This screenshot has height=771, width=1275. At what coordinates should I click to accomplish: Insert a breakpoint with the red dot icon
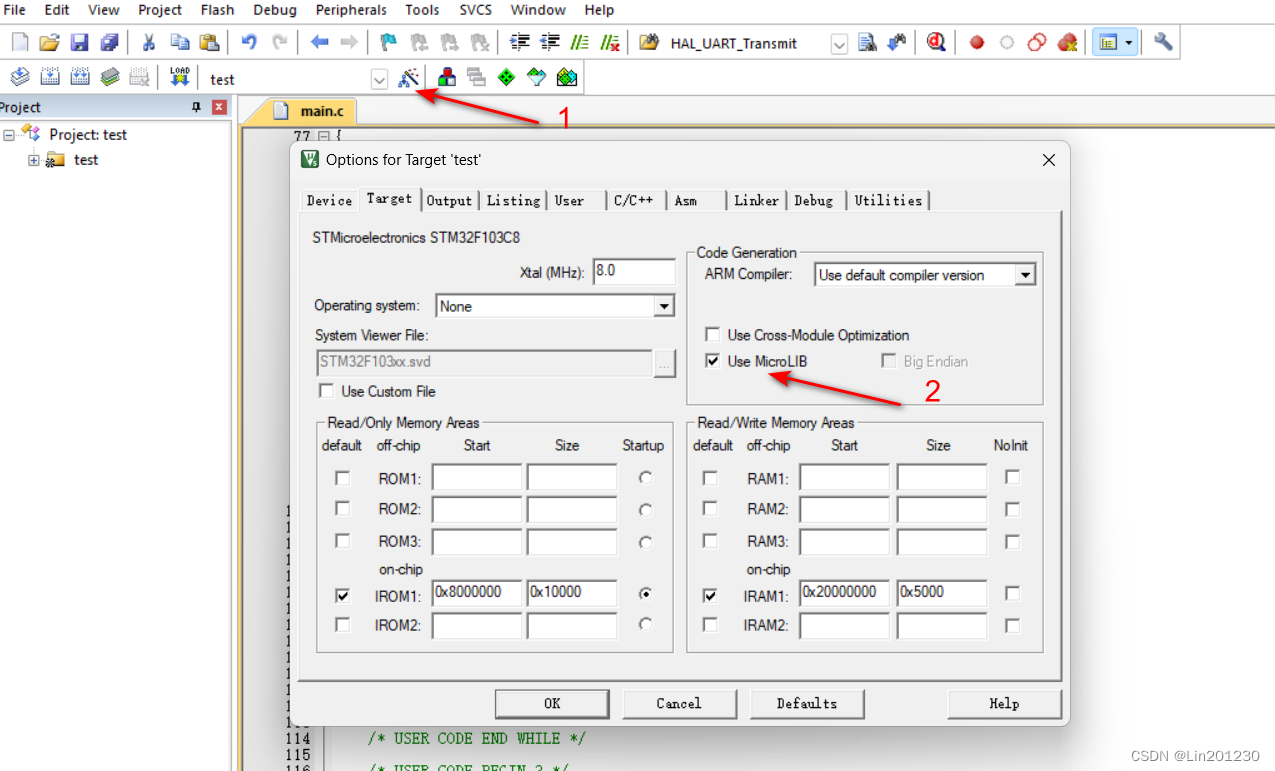click(x=977, y=42)
